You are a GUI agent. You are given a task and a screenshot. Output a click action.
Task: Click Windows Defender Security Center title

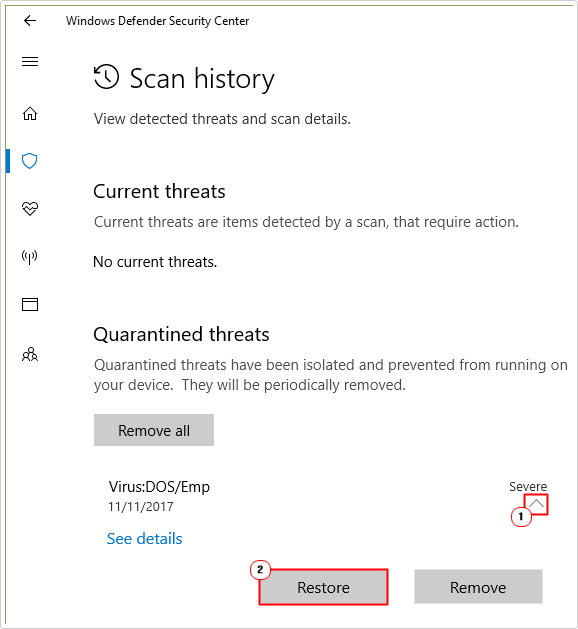(x=158, y=21)
